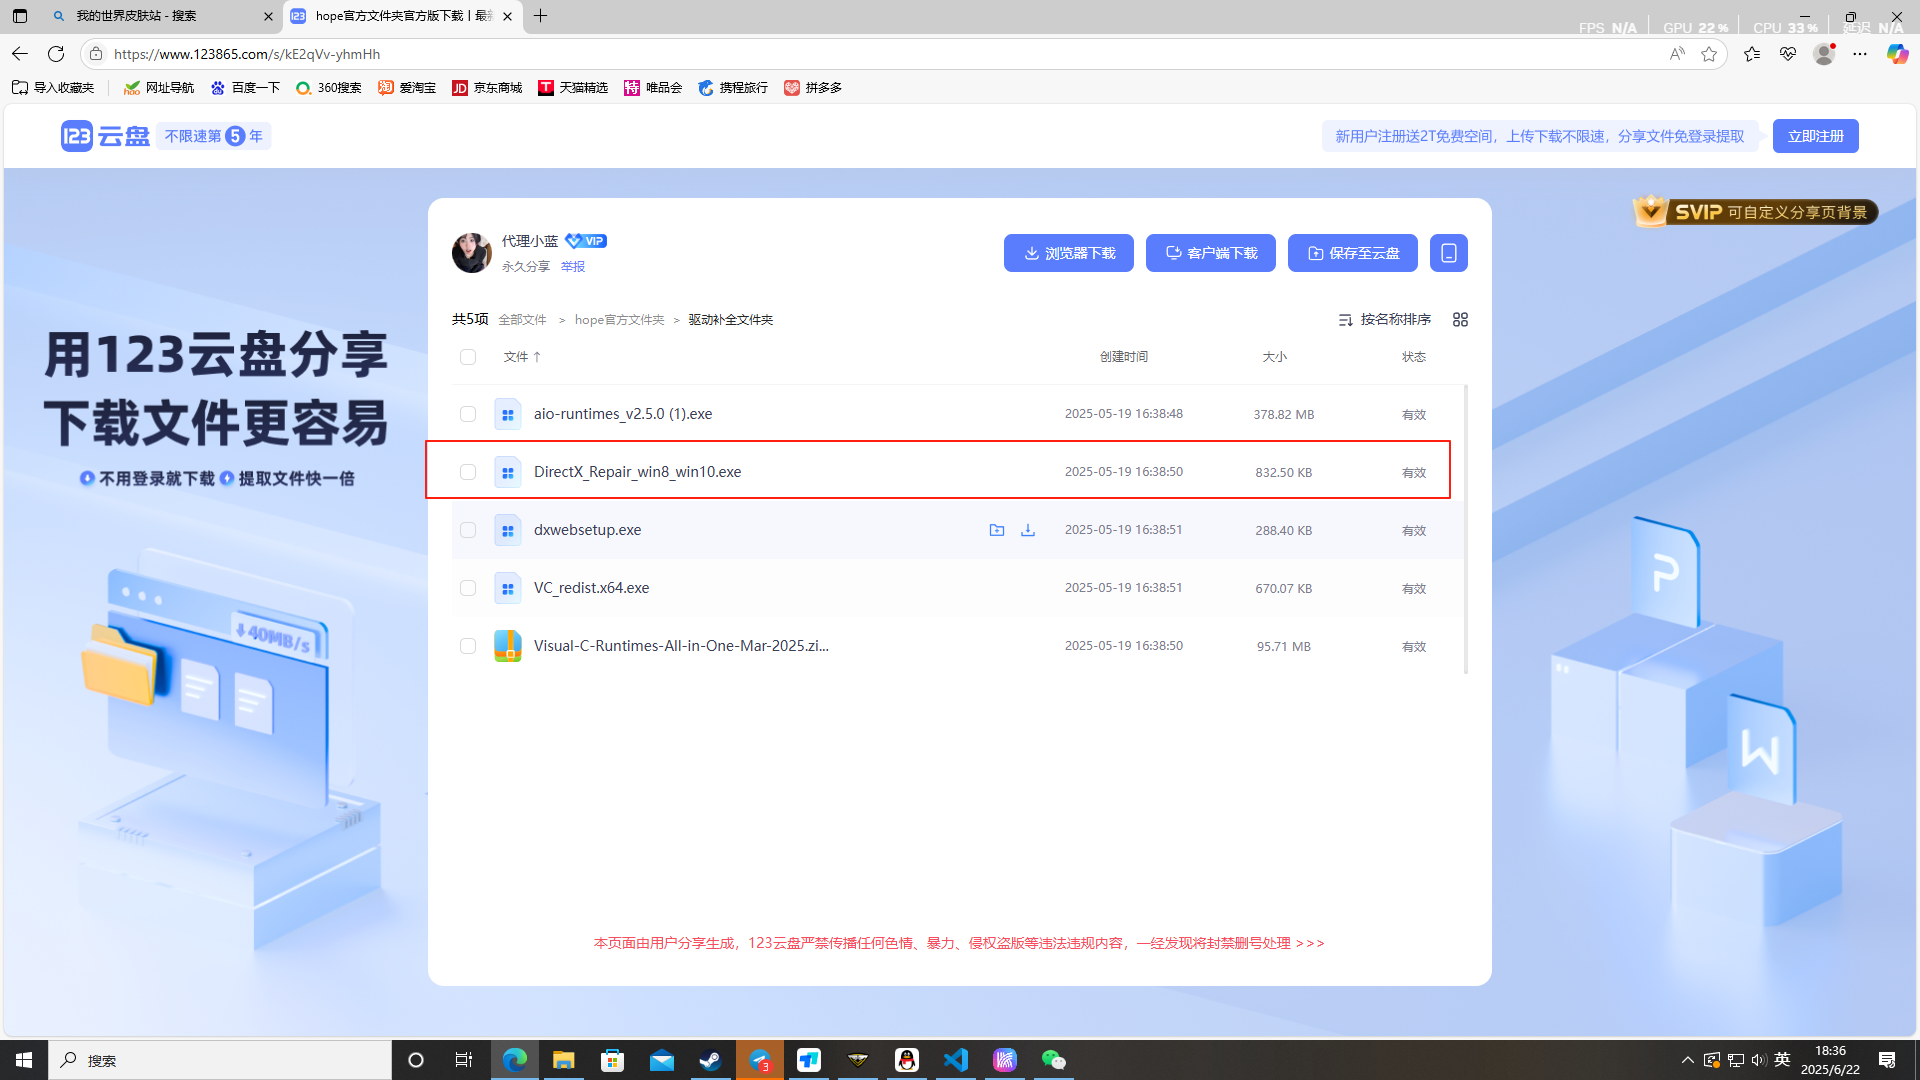Open the SVIP custom background banner

[1756, 212]
